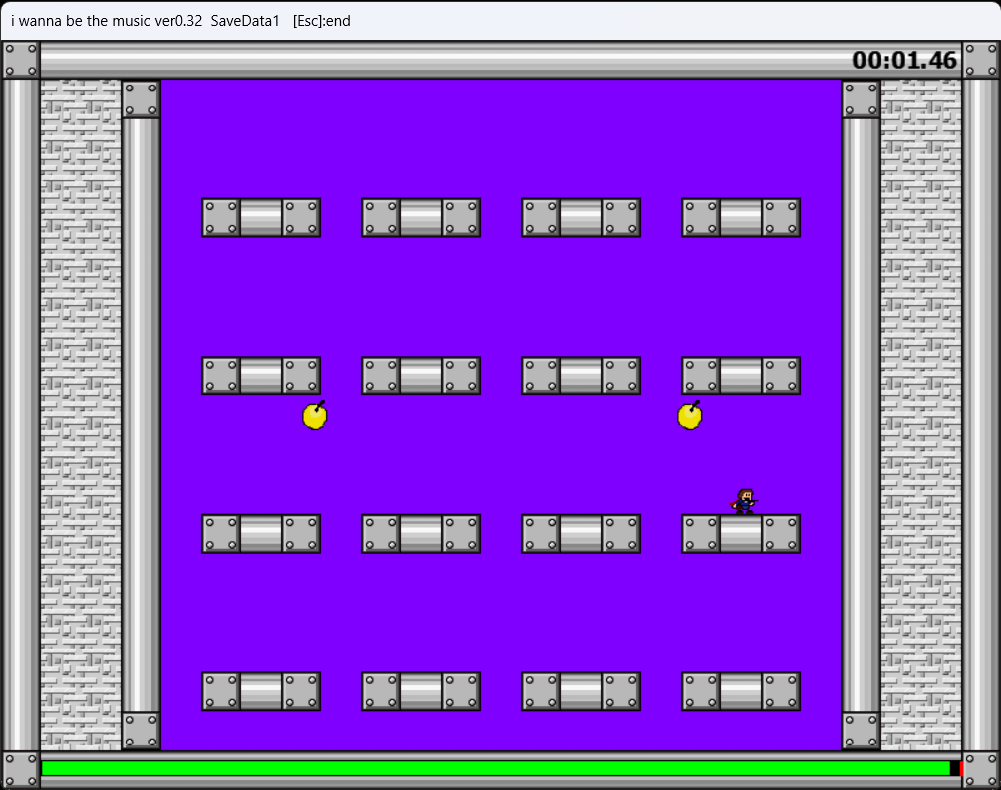Click the player character sprite

click(744, 502)
